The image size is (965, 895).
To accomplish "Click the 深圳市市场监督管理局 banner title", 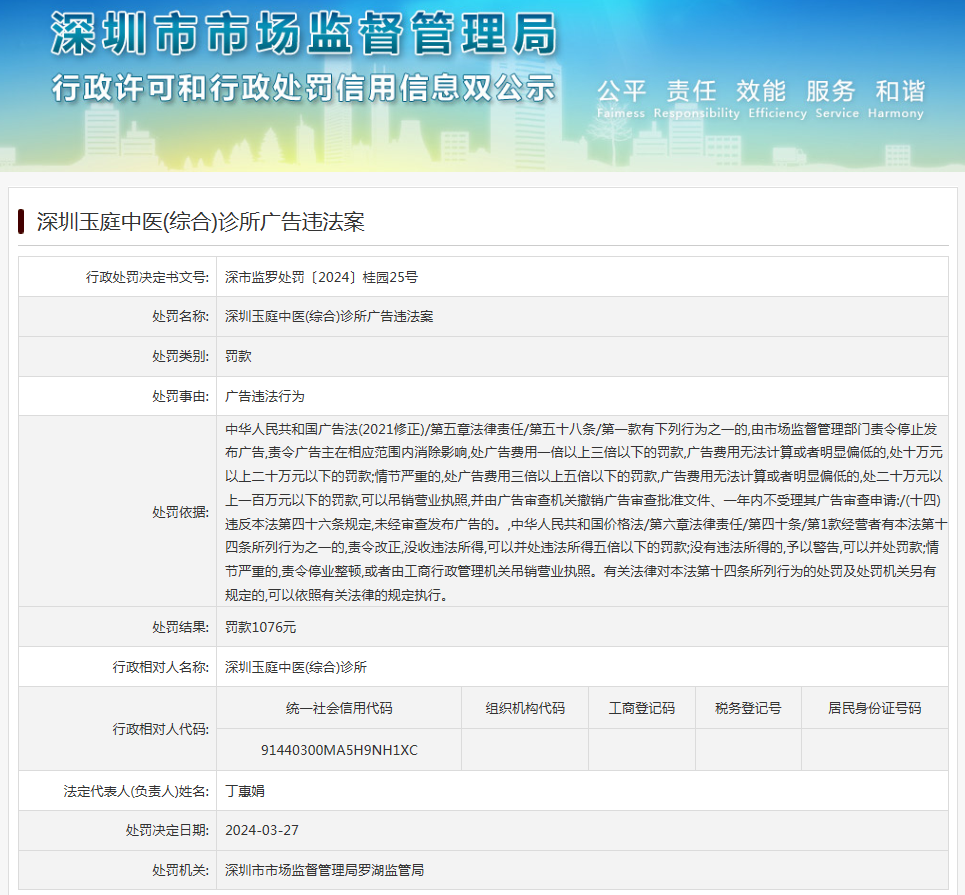I will [303, 34].
